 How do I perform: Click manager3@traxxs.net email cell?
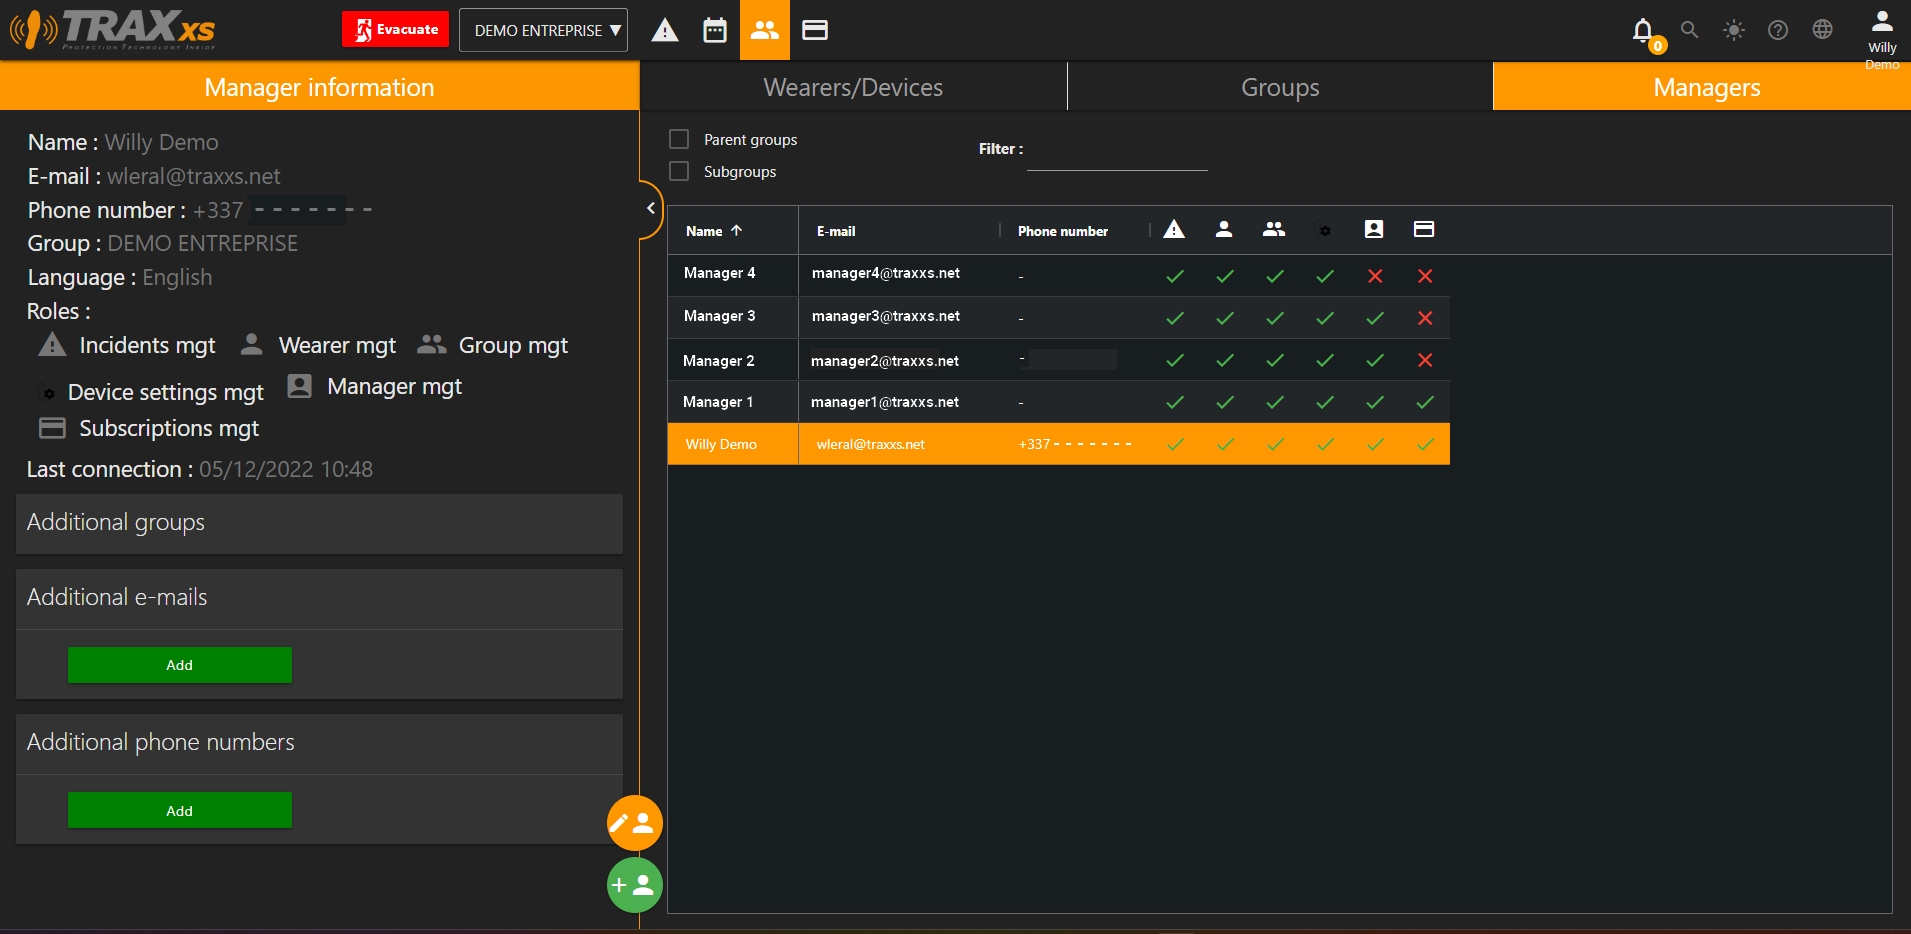click(886, 316)
